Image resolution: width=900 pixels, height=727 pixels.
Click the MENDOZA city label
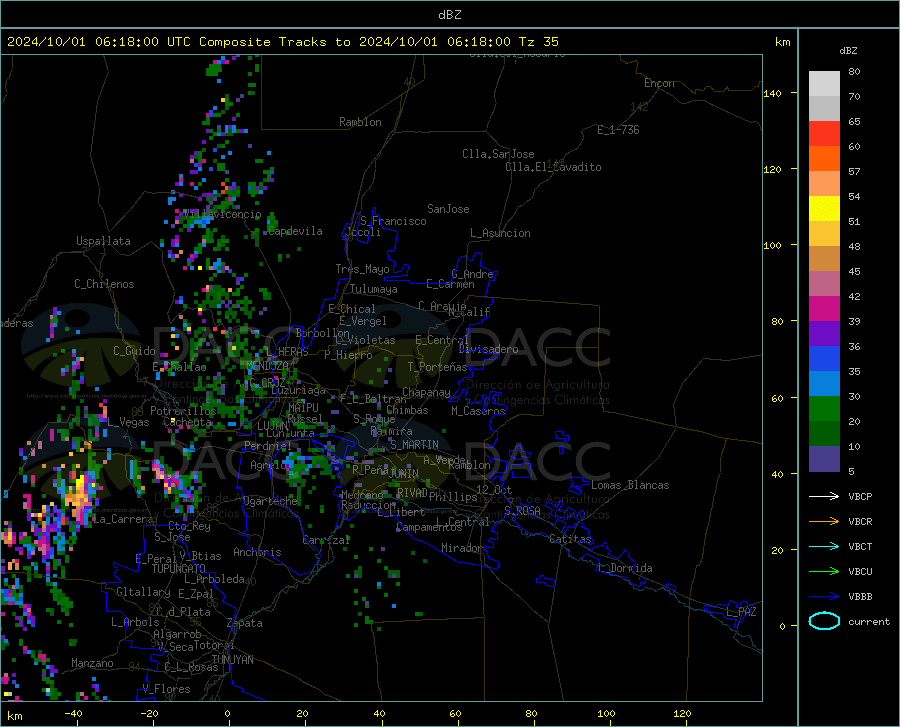[267, 365]
